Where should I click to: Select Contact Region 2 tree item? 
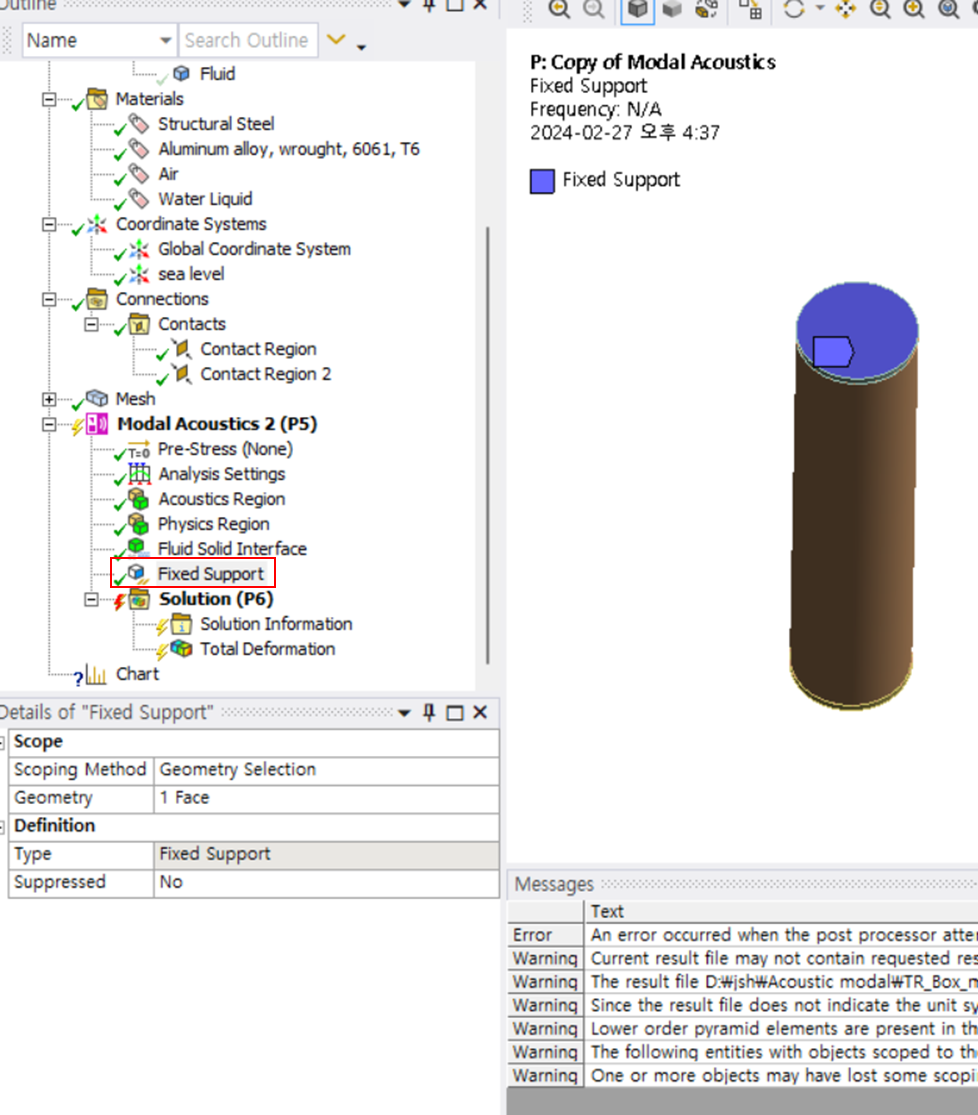point(265,374)
